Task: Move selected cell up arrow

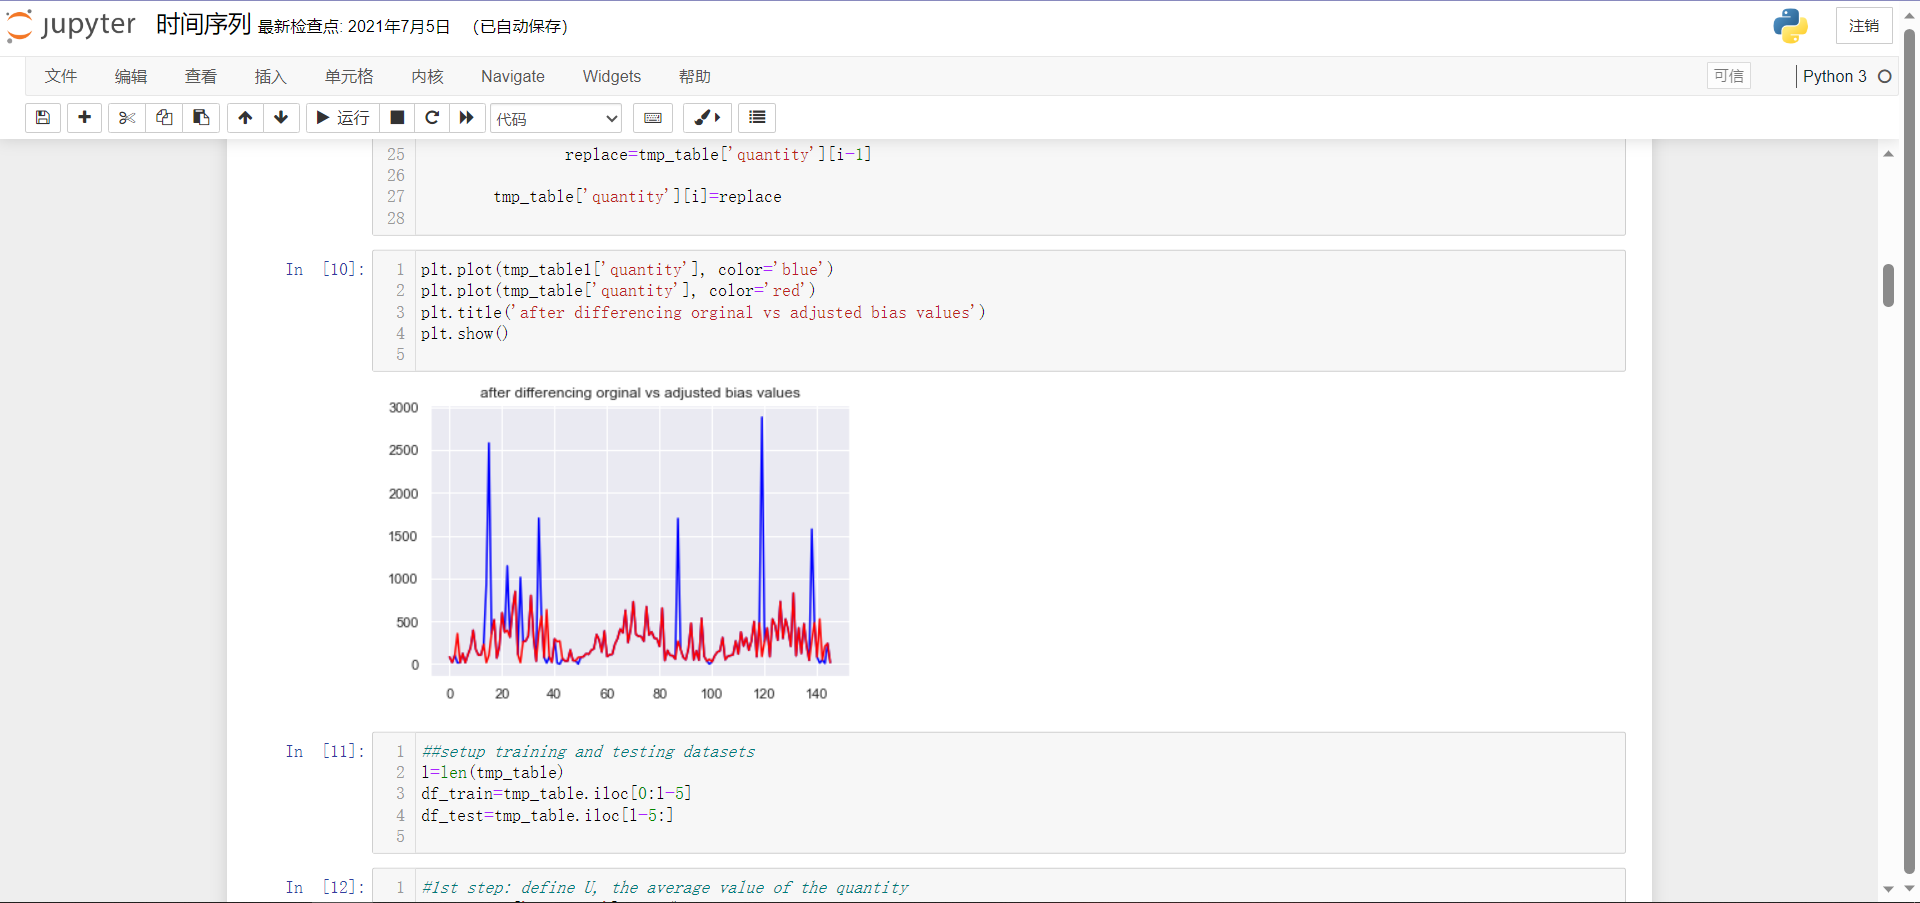Action: (x=245, y=118)
